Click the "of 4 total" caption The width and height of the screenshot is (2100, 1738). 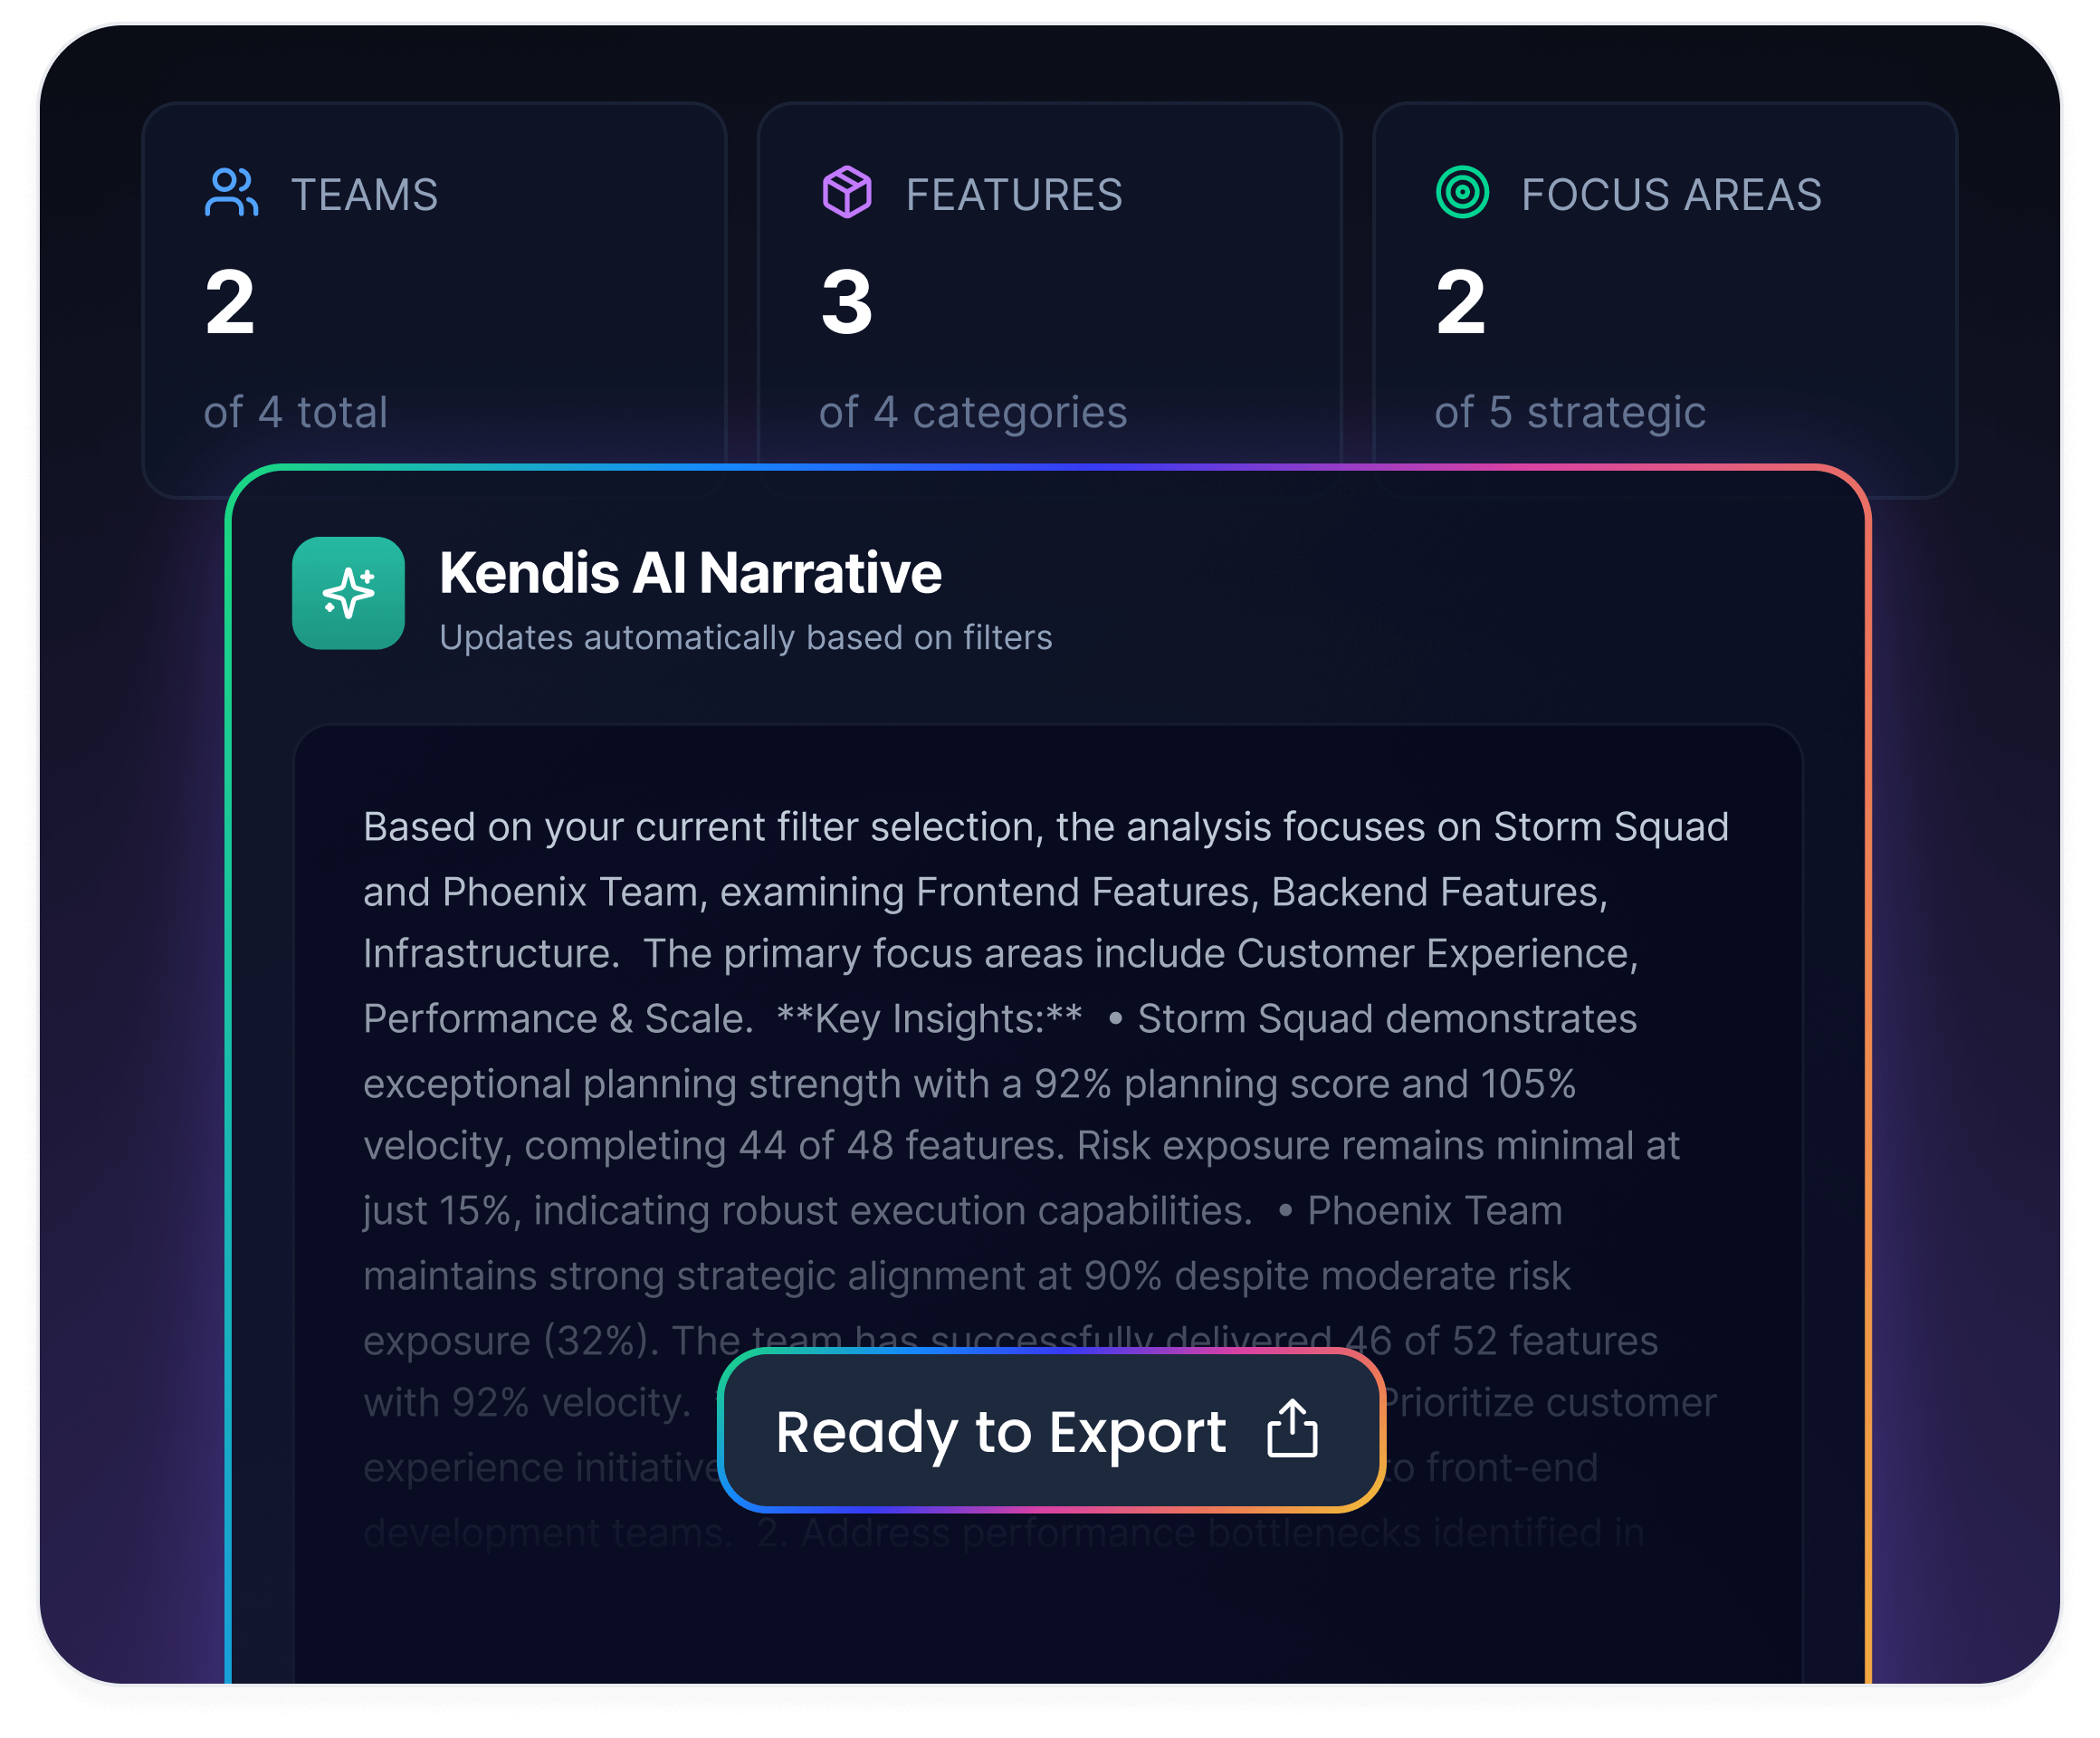point(296,412)
